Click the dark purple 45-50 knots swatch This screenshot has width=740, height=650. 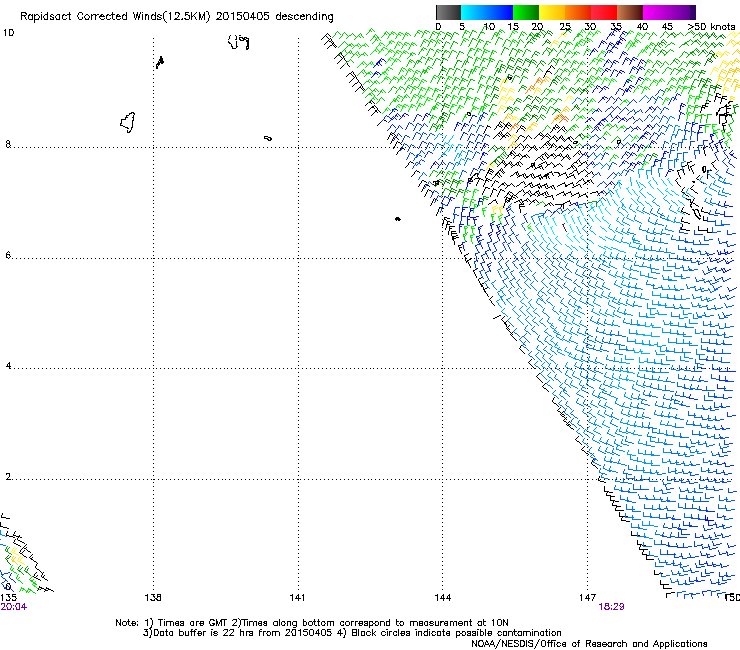[x=682, y=12]
